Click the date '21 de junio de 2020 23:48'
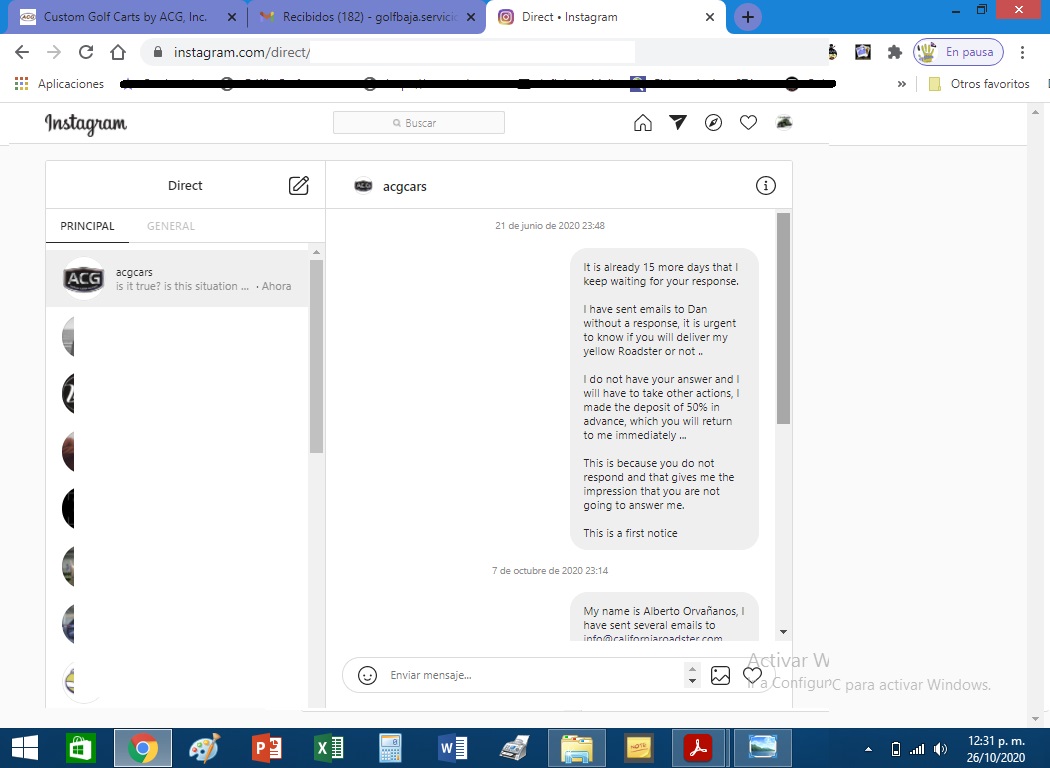 coord(550,226)
